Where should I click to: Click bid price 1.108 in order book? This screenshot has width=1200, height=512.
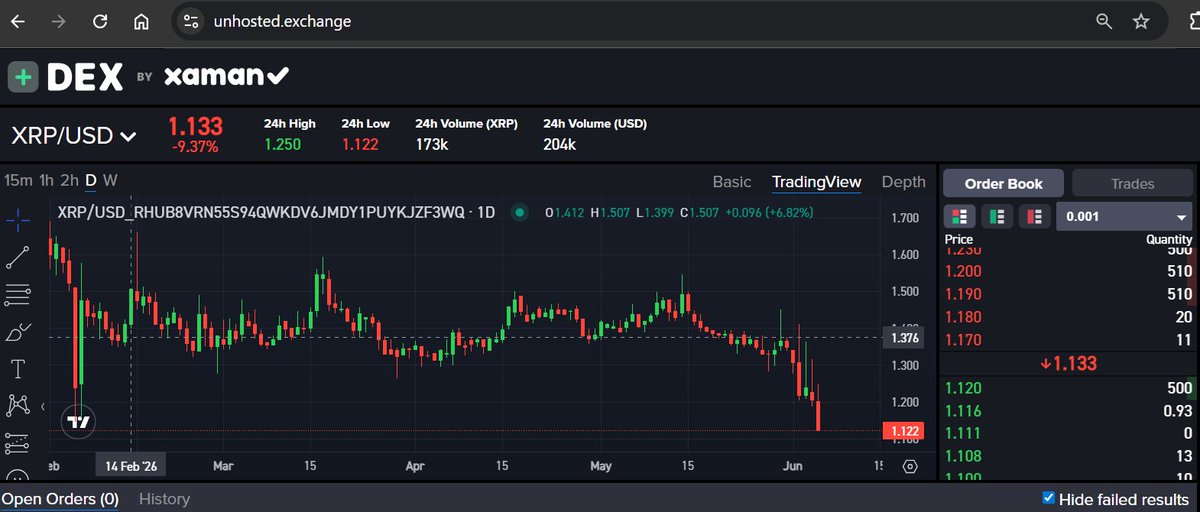coord(964,456)
